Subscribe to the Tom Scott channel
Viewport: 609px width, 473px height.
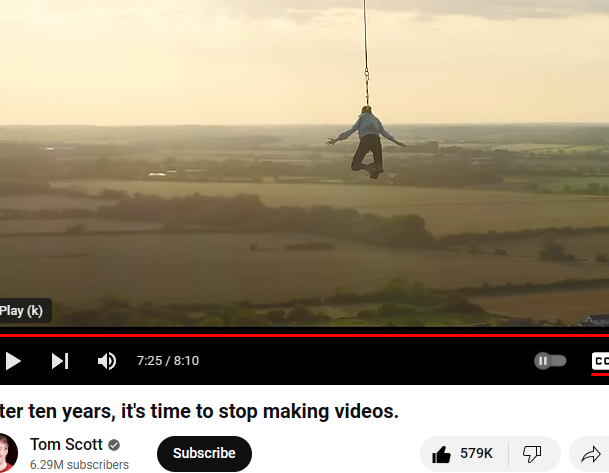coord(204,453)
